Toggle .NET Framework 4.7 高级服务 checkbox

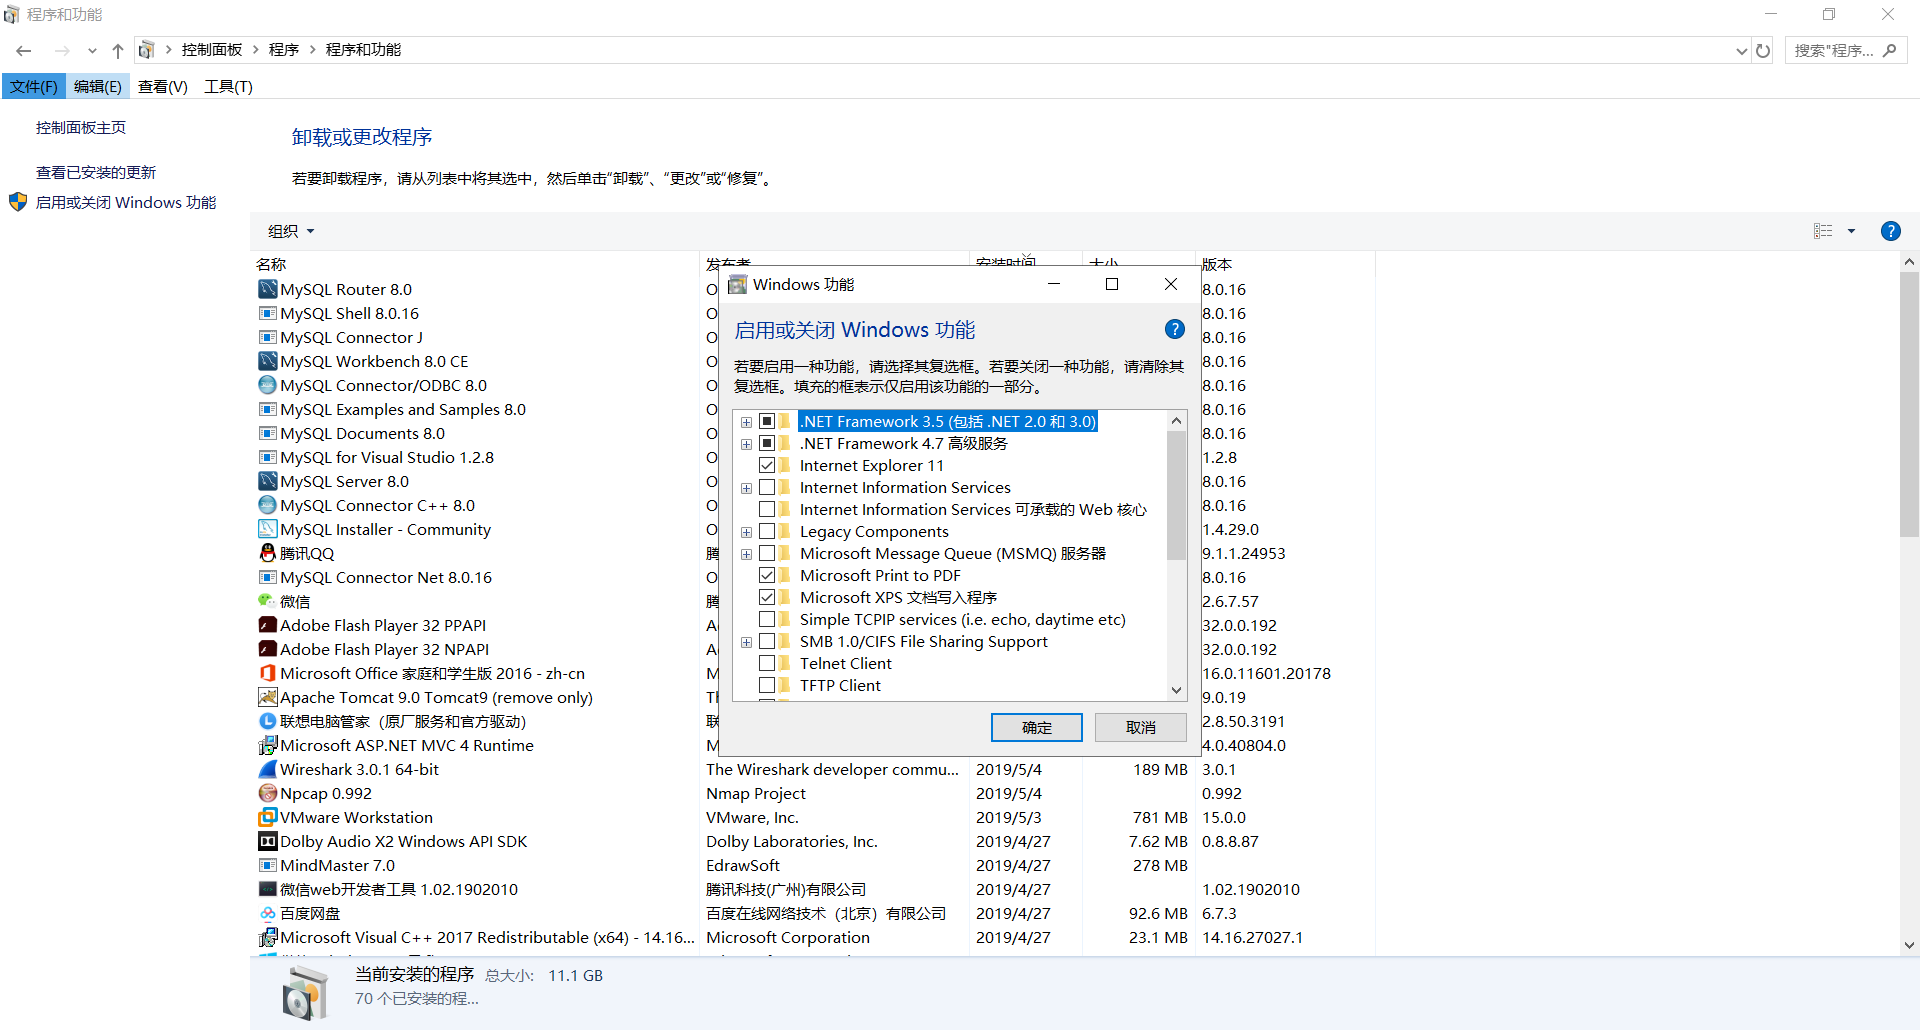pos(767,443)
